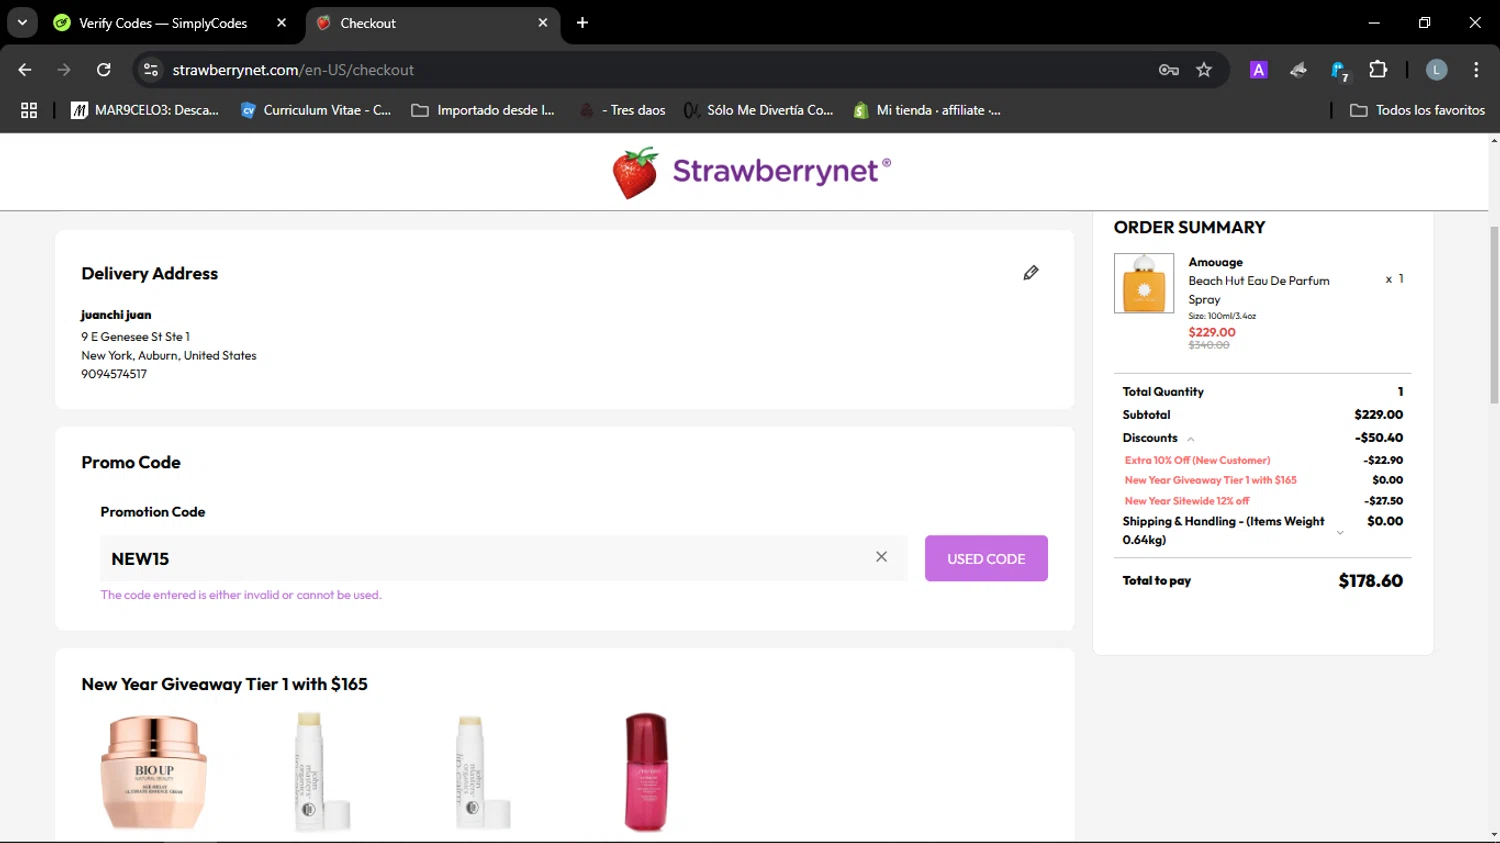Close the Verify Codes tab
This screenshot has height=843, width=1500.
281,22
